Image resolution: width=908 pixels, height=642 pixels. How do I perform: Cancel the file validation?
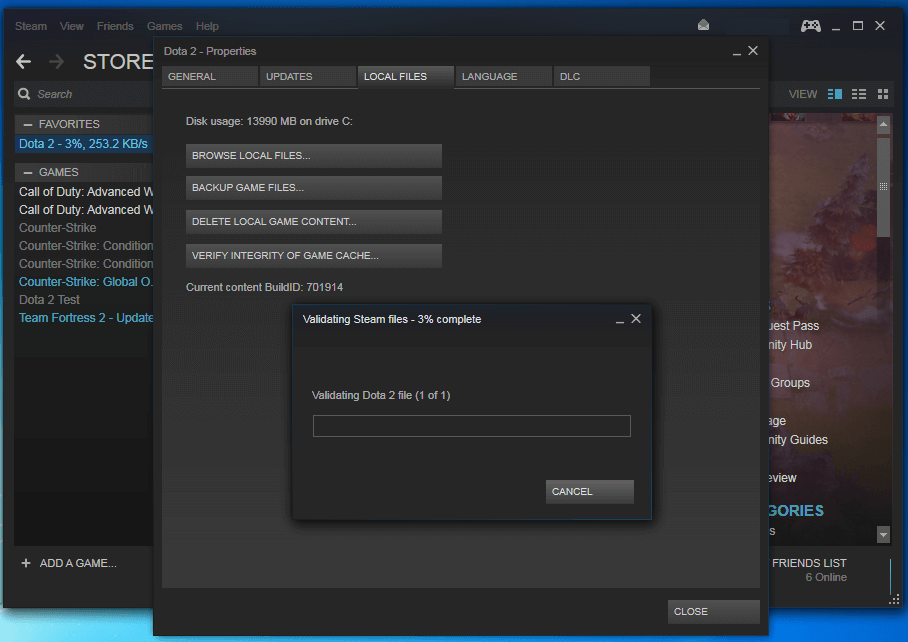pos(590,491)
